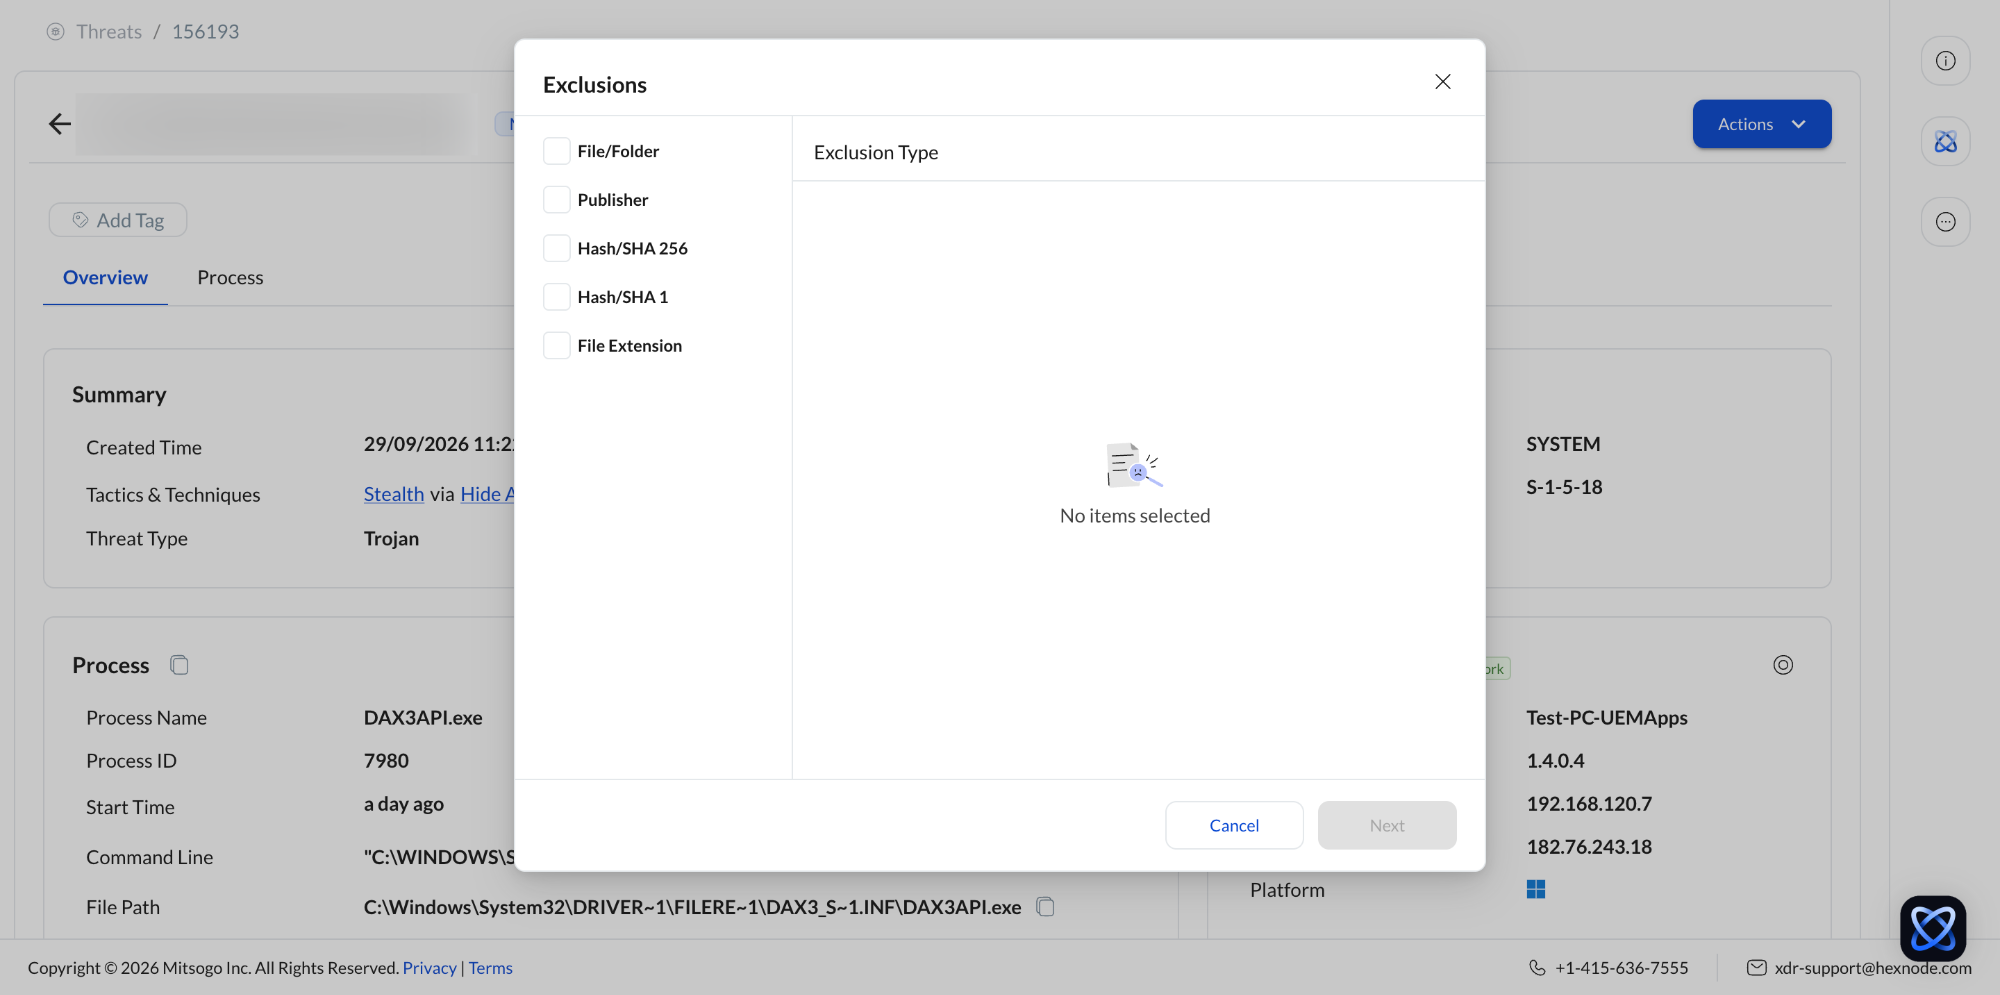The image size is (2000, 995).
Task: Select the Trojan threat type value
Action: 391,539
